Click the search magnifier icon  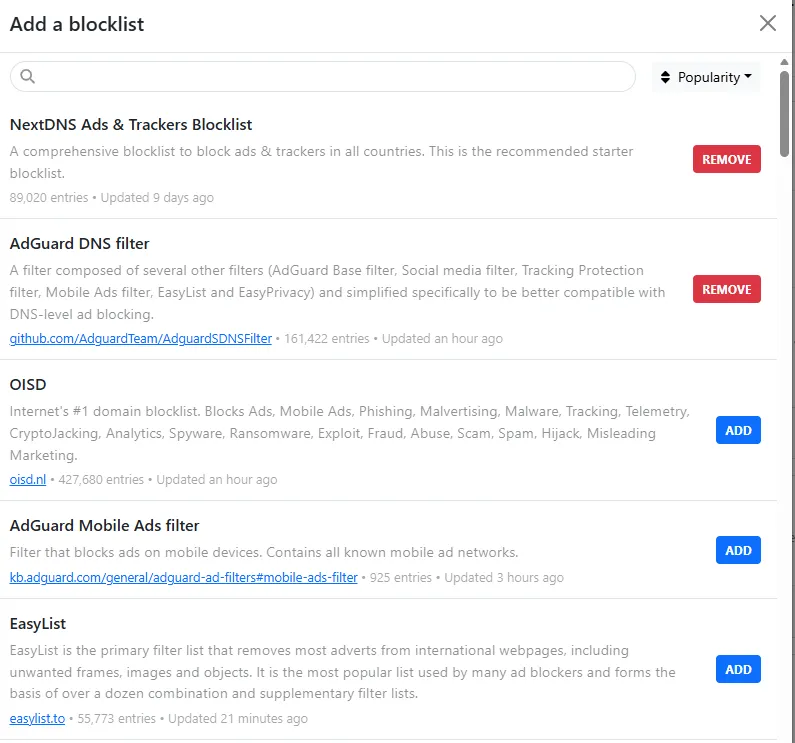(28, 77)
